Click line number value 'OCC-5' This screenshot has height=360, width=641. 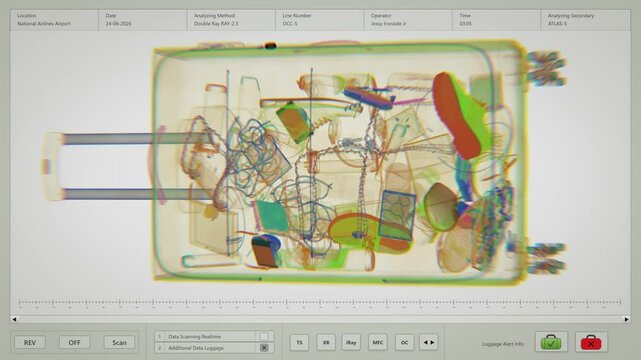click(x=290, y=24)
